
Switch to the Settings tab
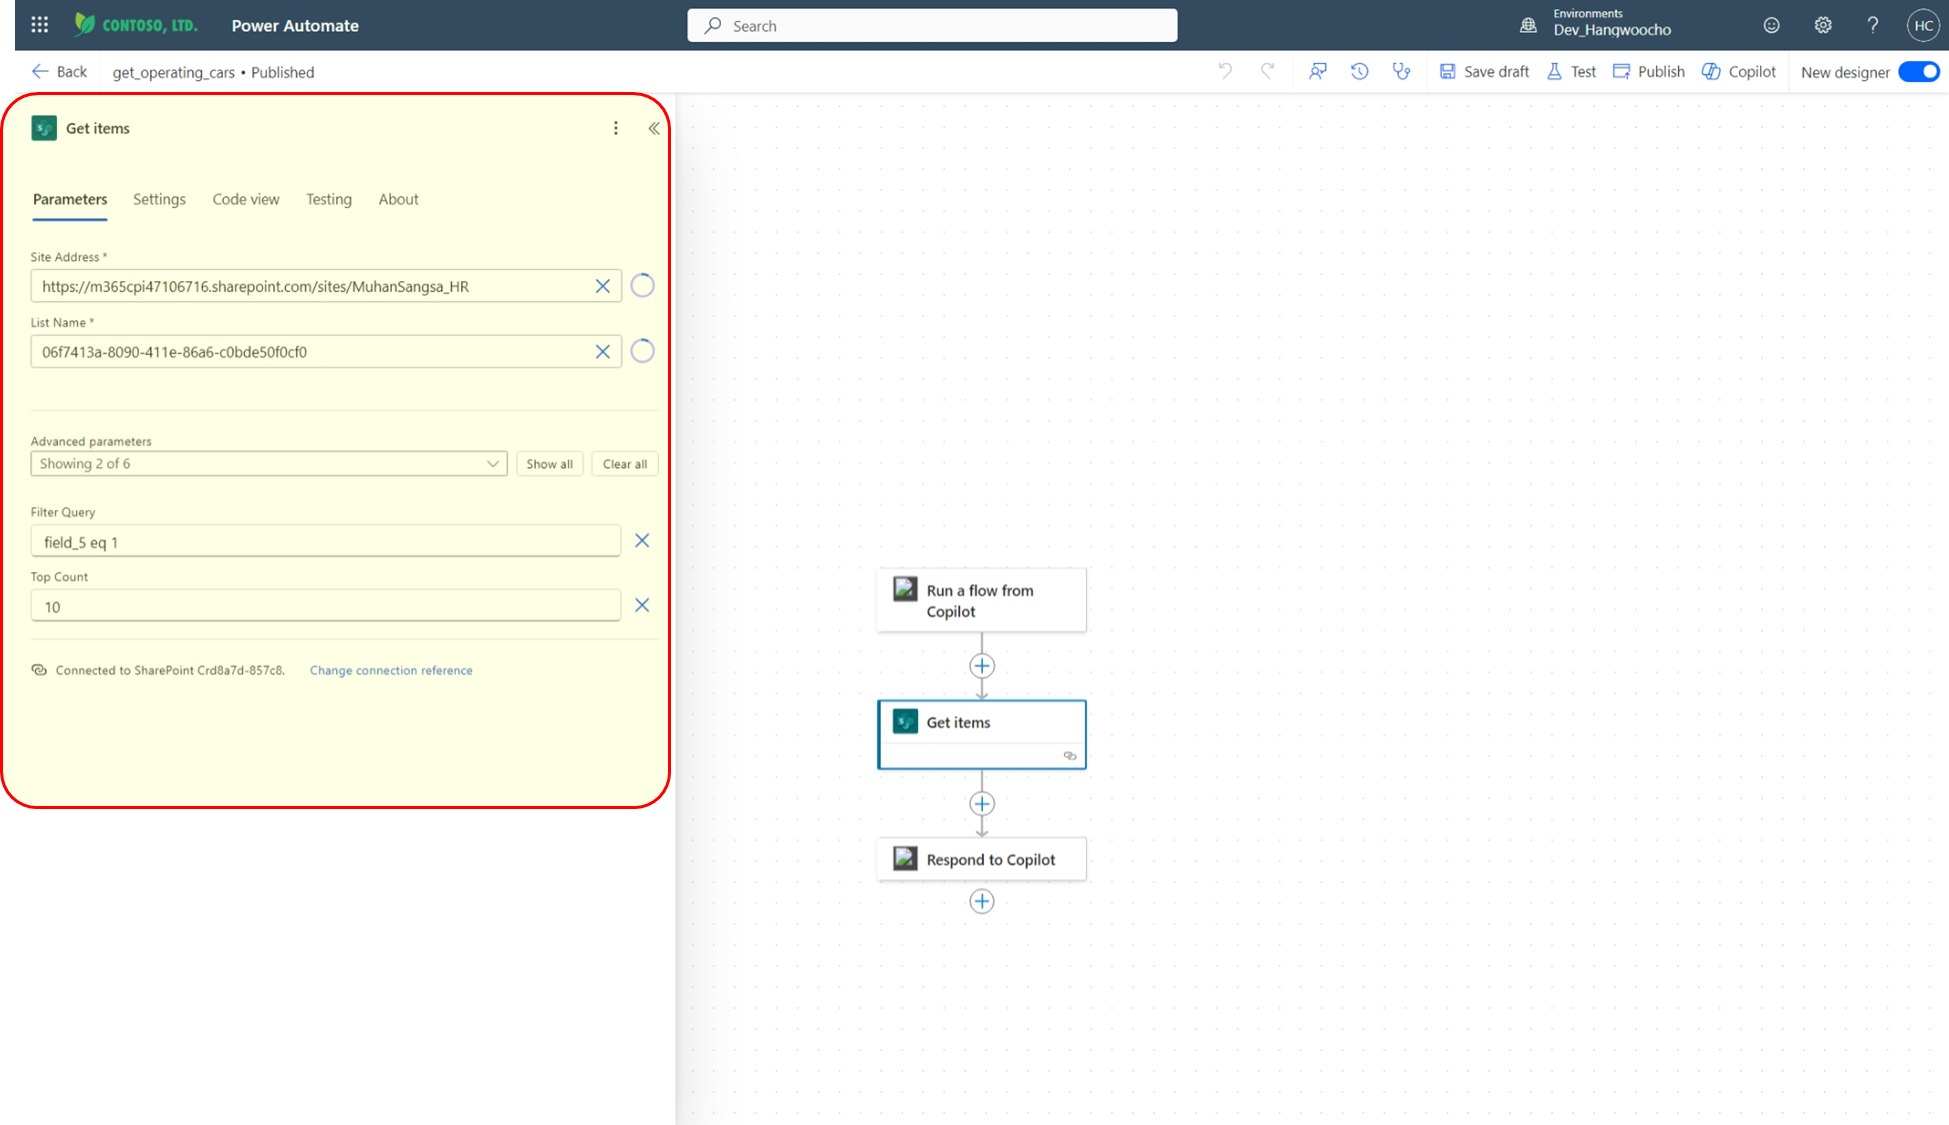coord(159,199)
